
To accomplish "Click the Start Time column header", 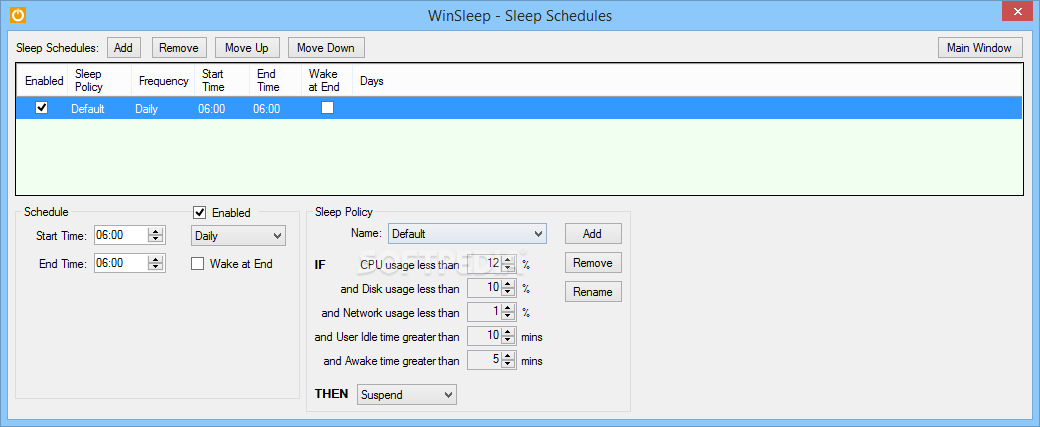I will point(222,81).
